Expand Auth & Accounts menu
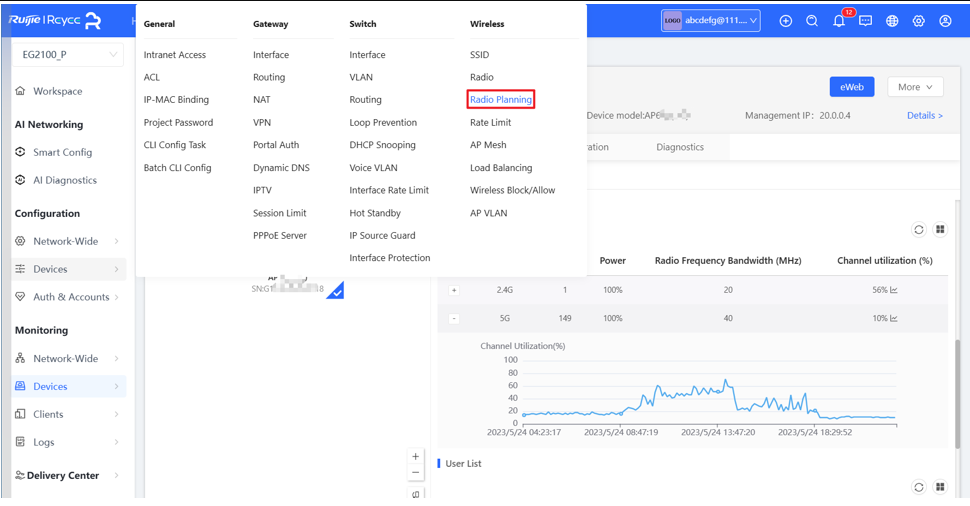 [68, 297]
